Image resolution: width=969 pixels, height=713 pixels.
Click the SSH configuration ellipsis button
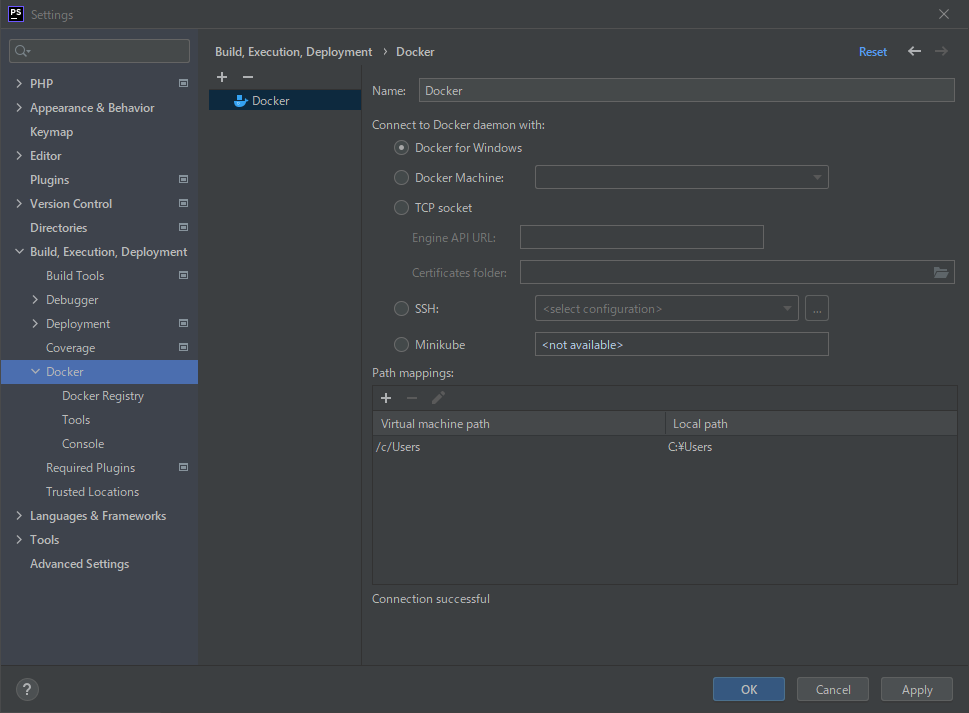tap(817, 309)
